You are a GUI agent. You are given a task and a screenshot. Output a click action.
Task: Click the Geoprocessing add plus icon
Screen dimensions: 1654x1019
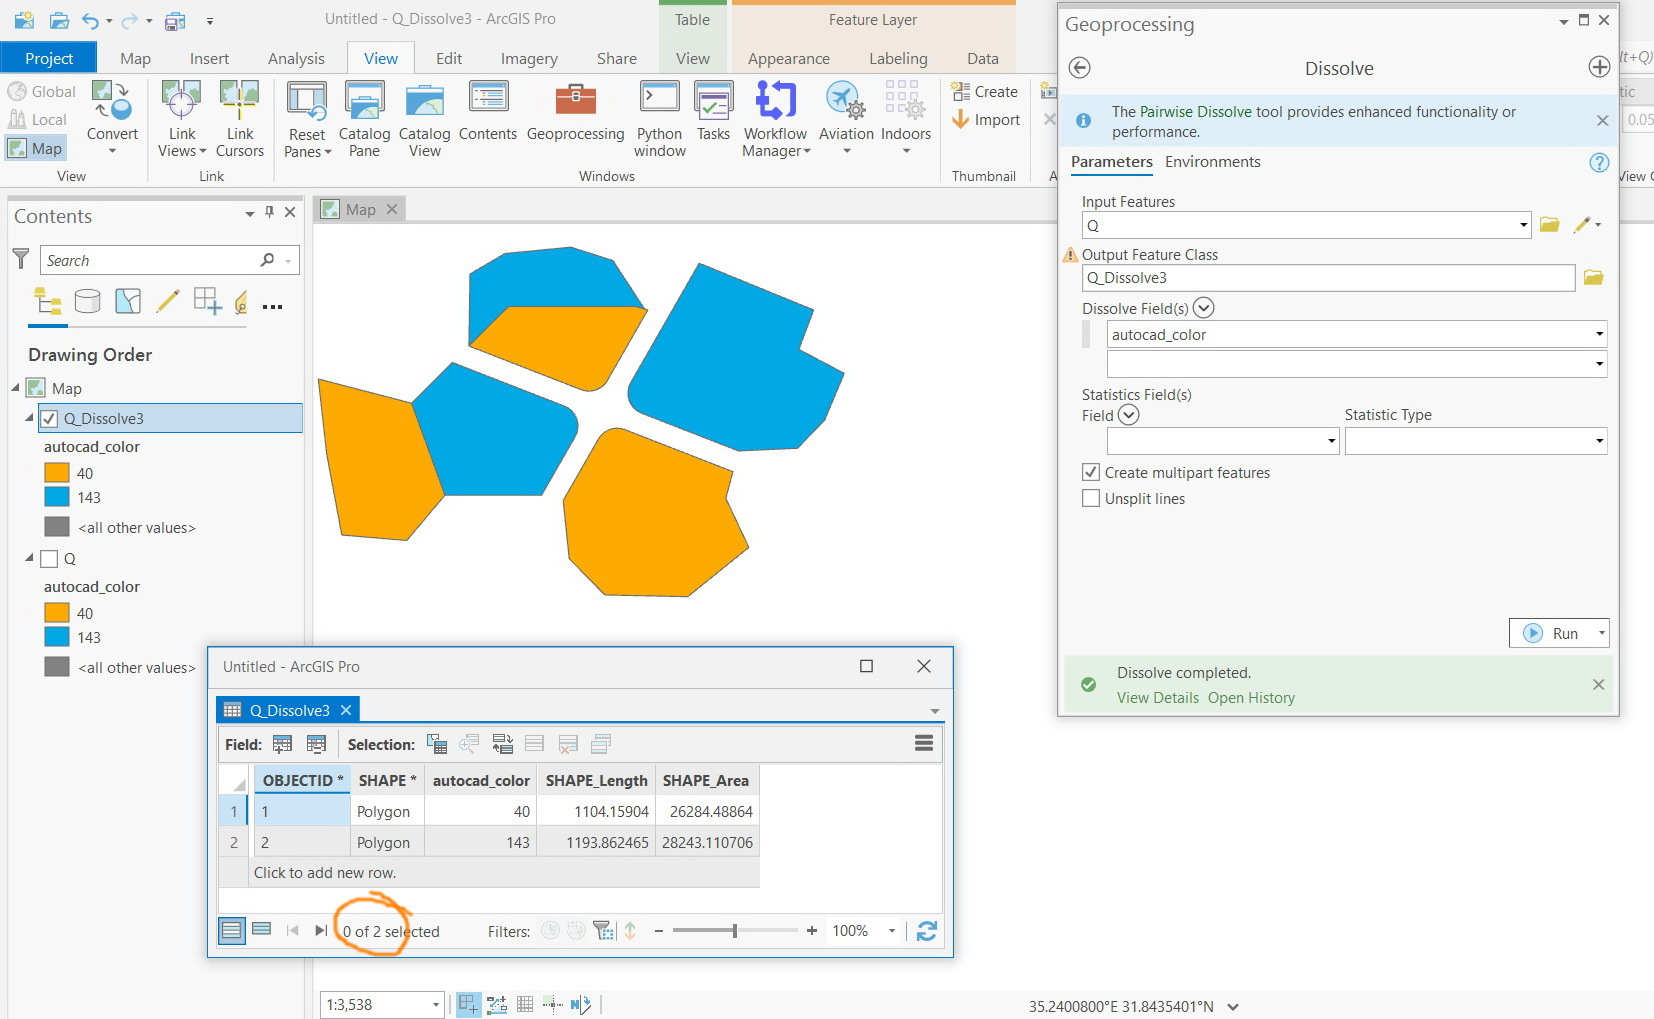[1599, 67]
